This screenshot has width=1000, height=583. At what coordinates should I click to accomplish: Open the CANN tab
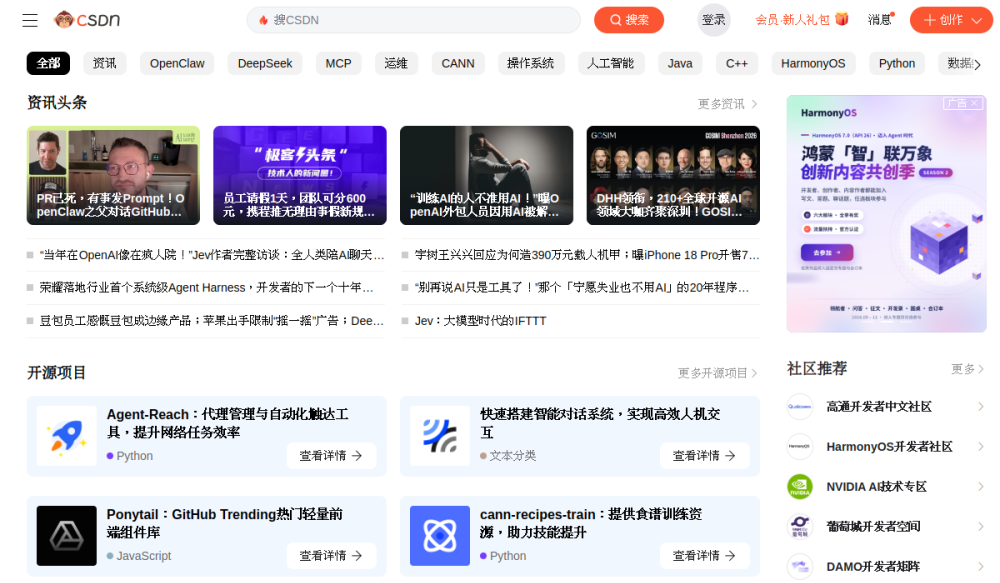pyautogui.click(x=458, y=63)
